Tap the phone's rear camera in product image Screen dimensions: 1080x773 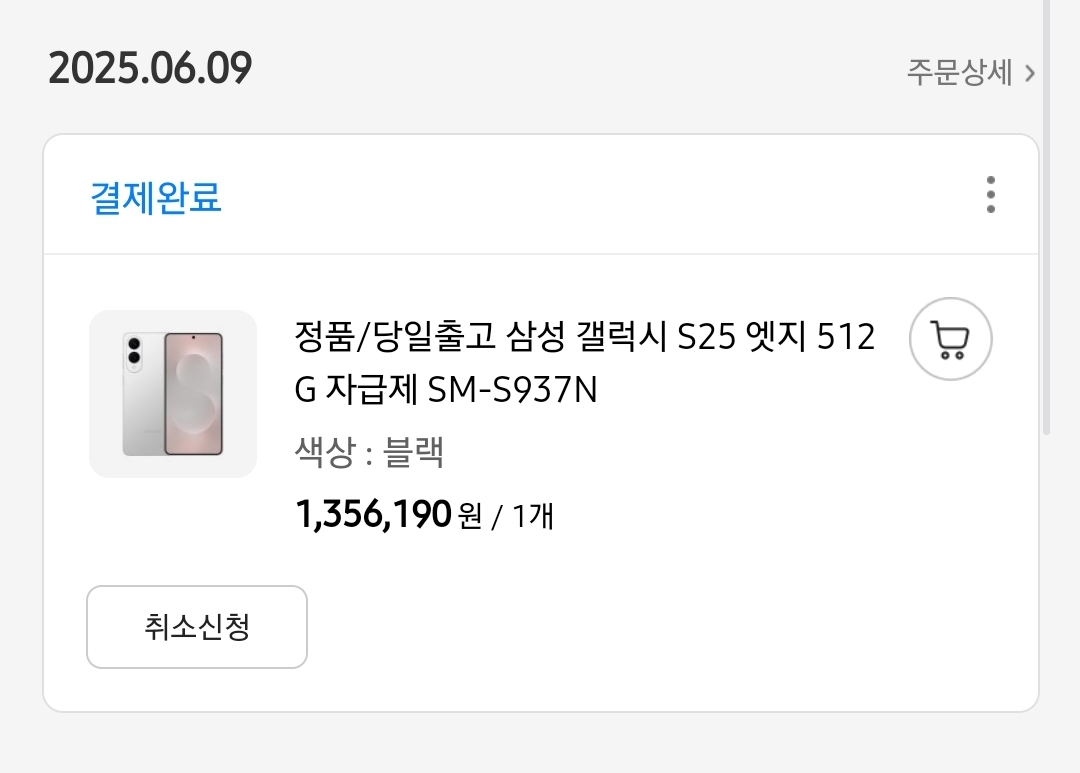[x=133, y=352]
